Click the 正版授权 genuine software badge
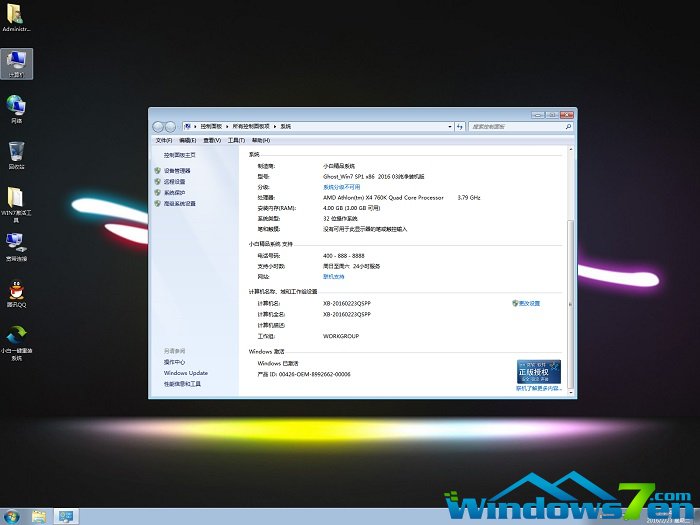Image resolution: width=700 pixels, height=525 pixels. [538, 371]
